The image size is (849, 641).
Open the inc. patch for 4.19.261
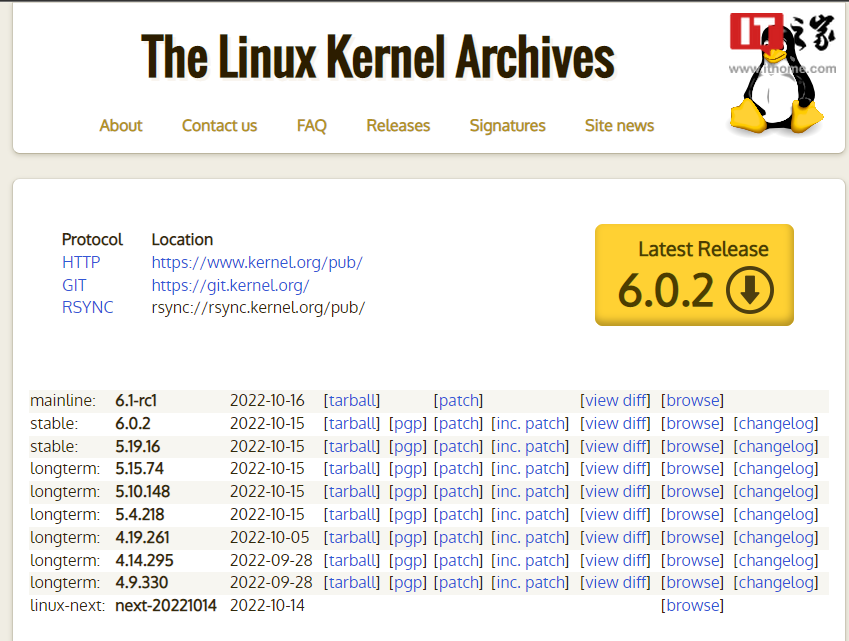[530, 537]
